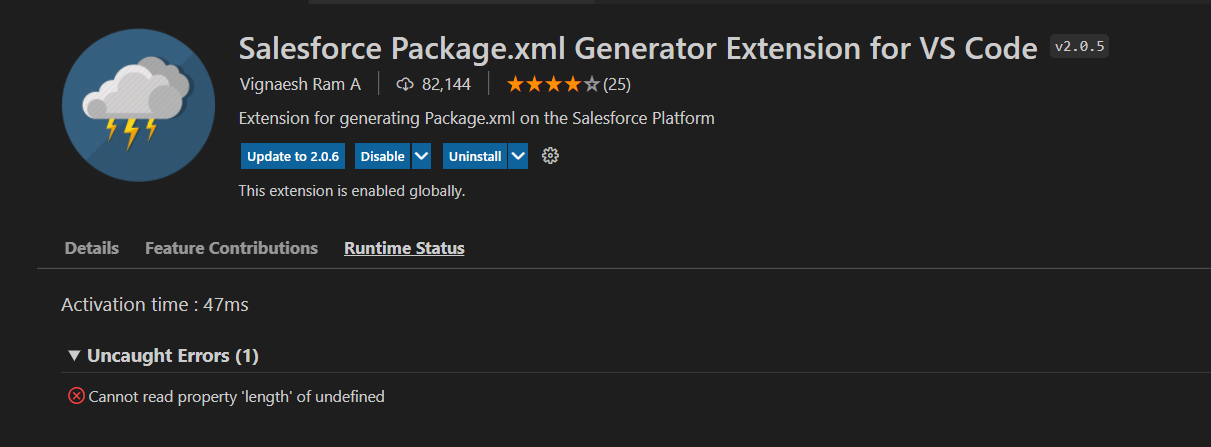This screenshot has height=447, width=1211.
Task: Click the (25) ratings count
Action: point(617,84)
